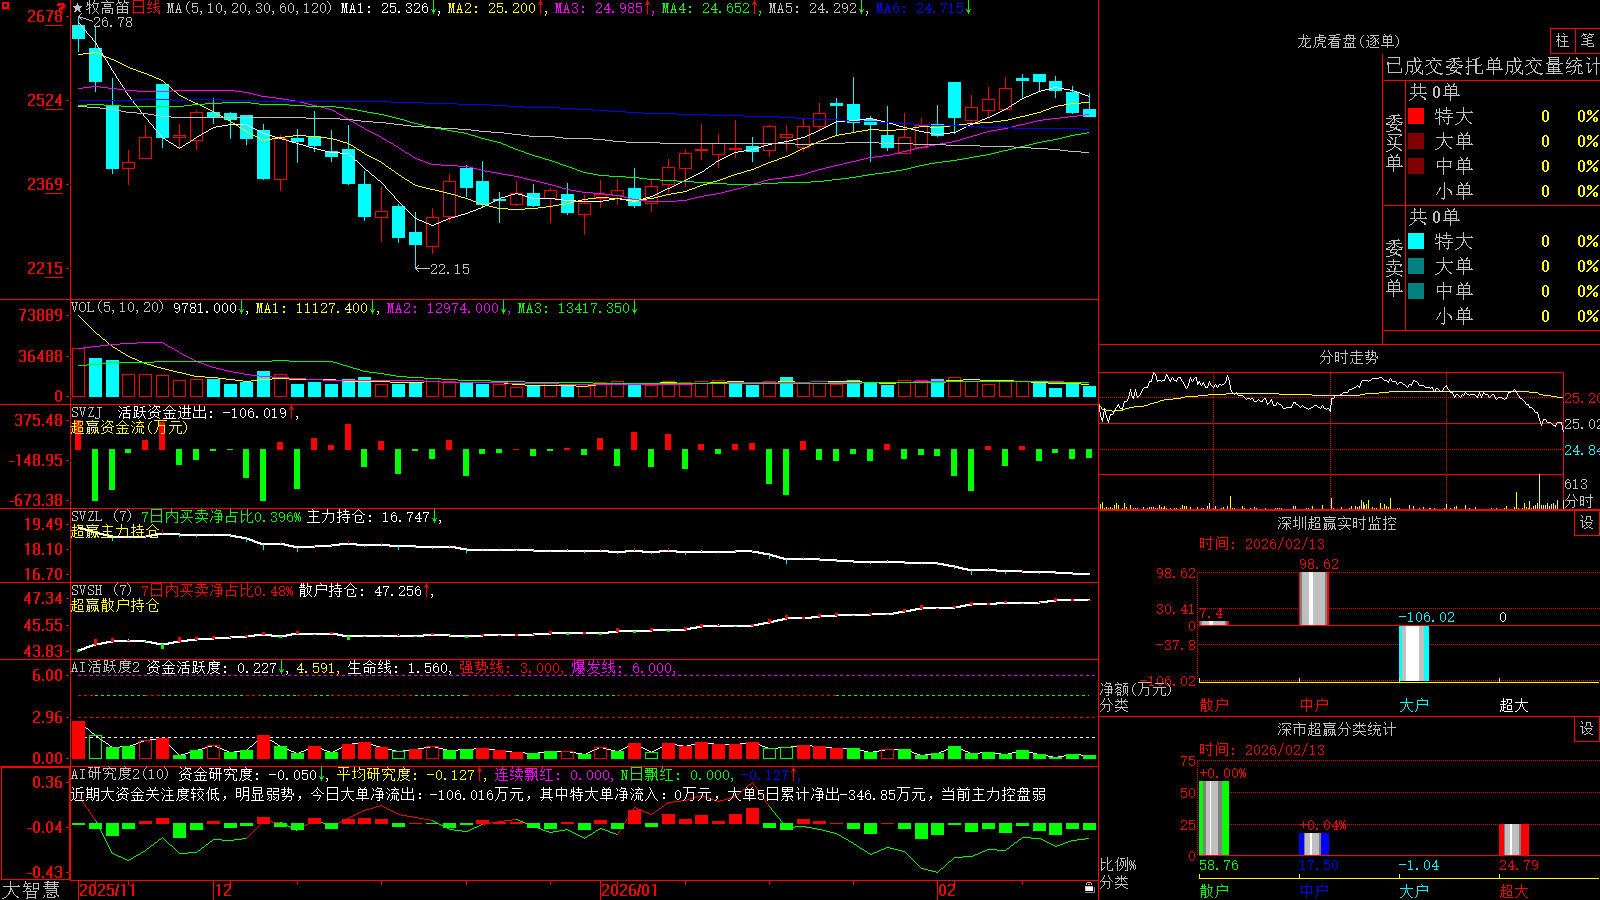Select the SVSH (7) indicator label
Viewport: 1600px width, 900px height.
101,591
